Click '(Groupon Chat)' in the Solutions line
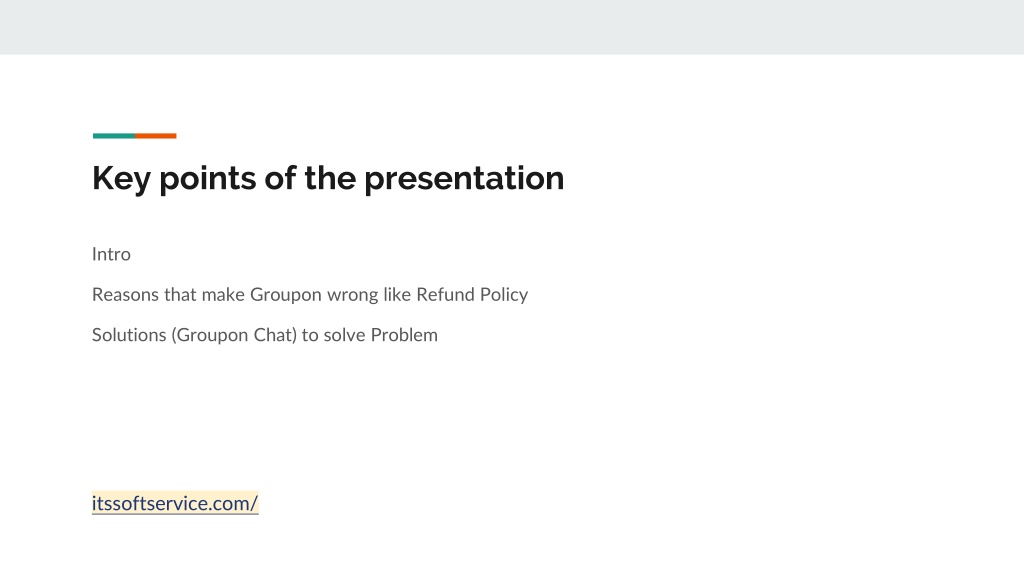1024x576 pixels. point(234,336)
